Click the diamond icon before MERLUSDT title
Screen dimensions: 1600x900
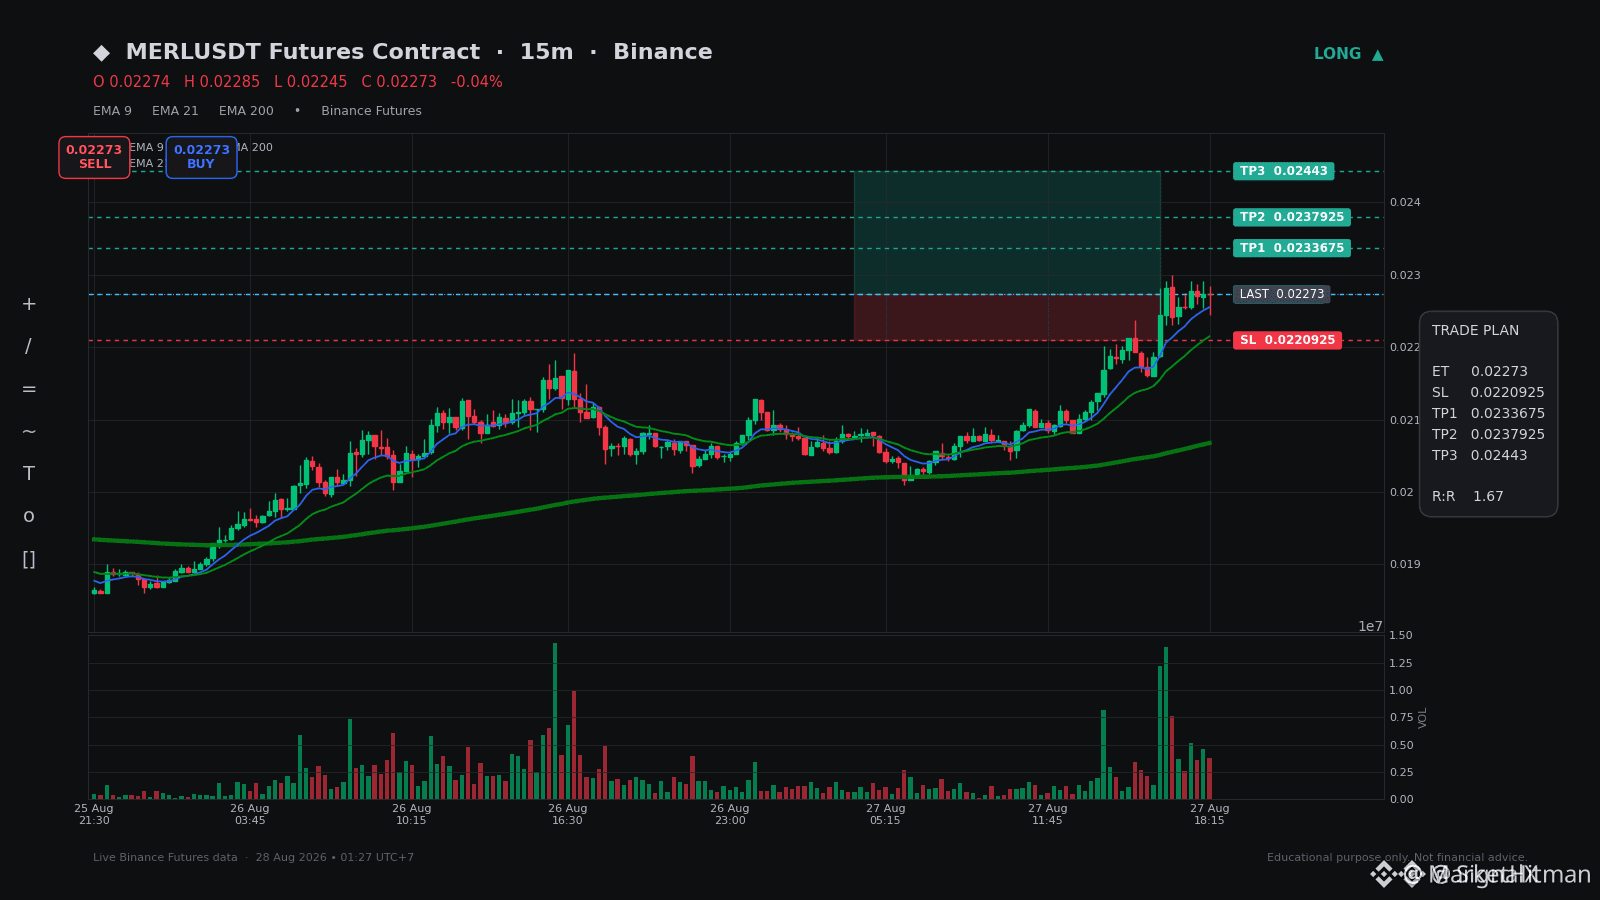[101, 53]
